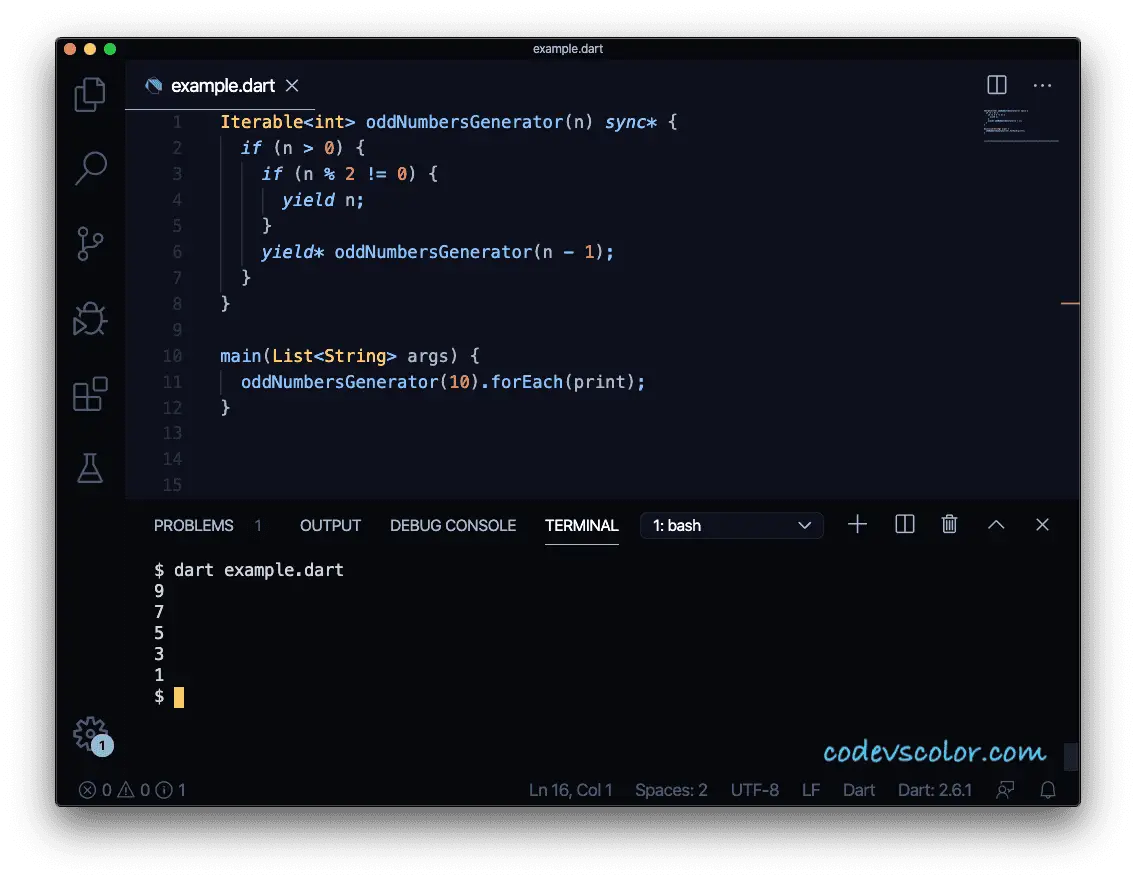Click the PROBLEMS count badge 1

coord(258,526)
